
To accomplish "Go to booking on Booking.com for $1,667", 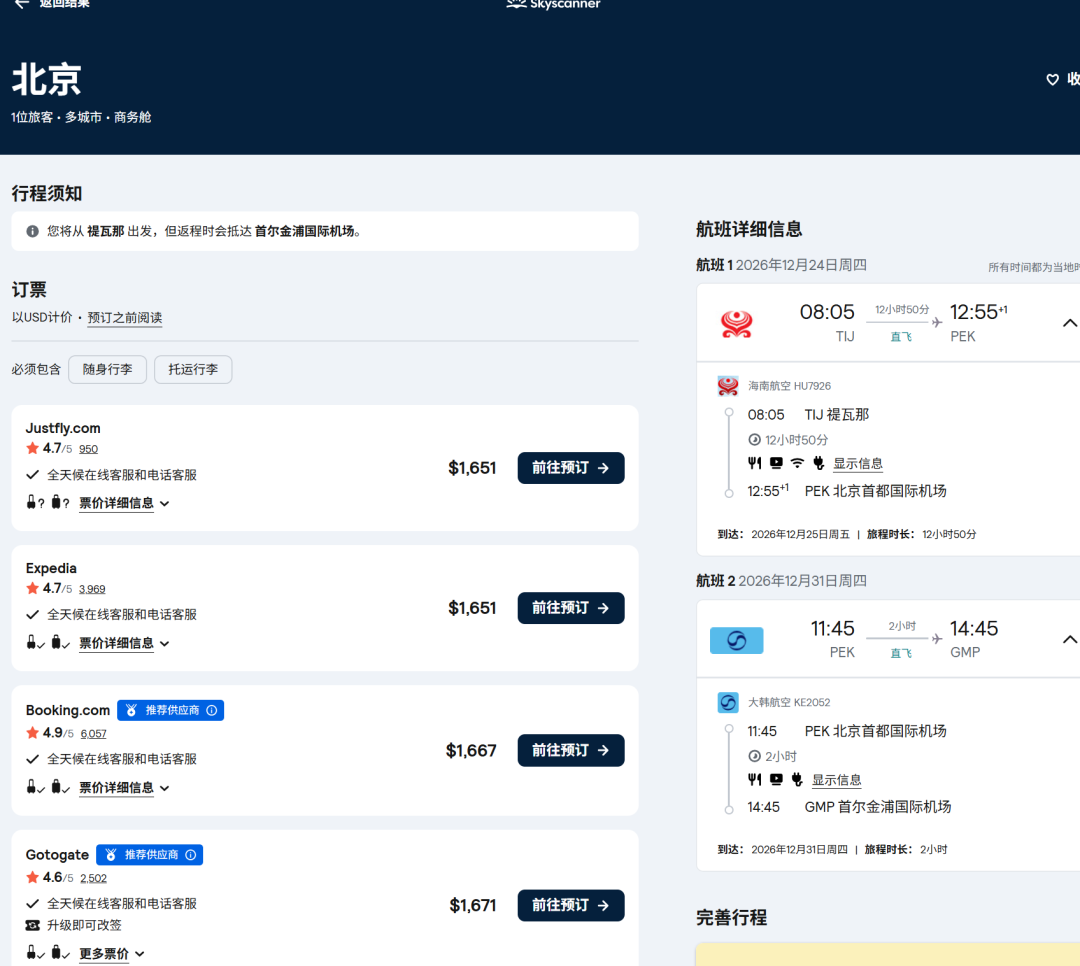I will tap(571, 750).
